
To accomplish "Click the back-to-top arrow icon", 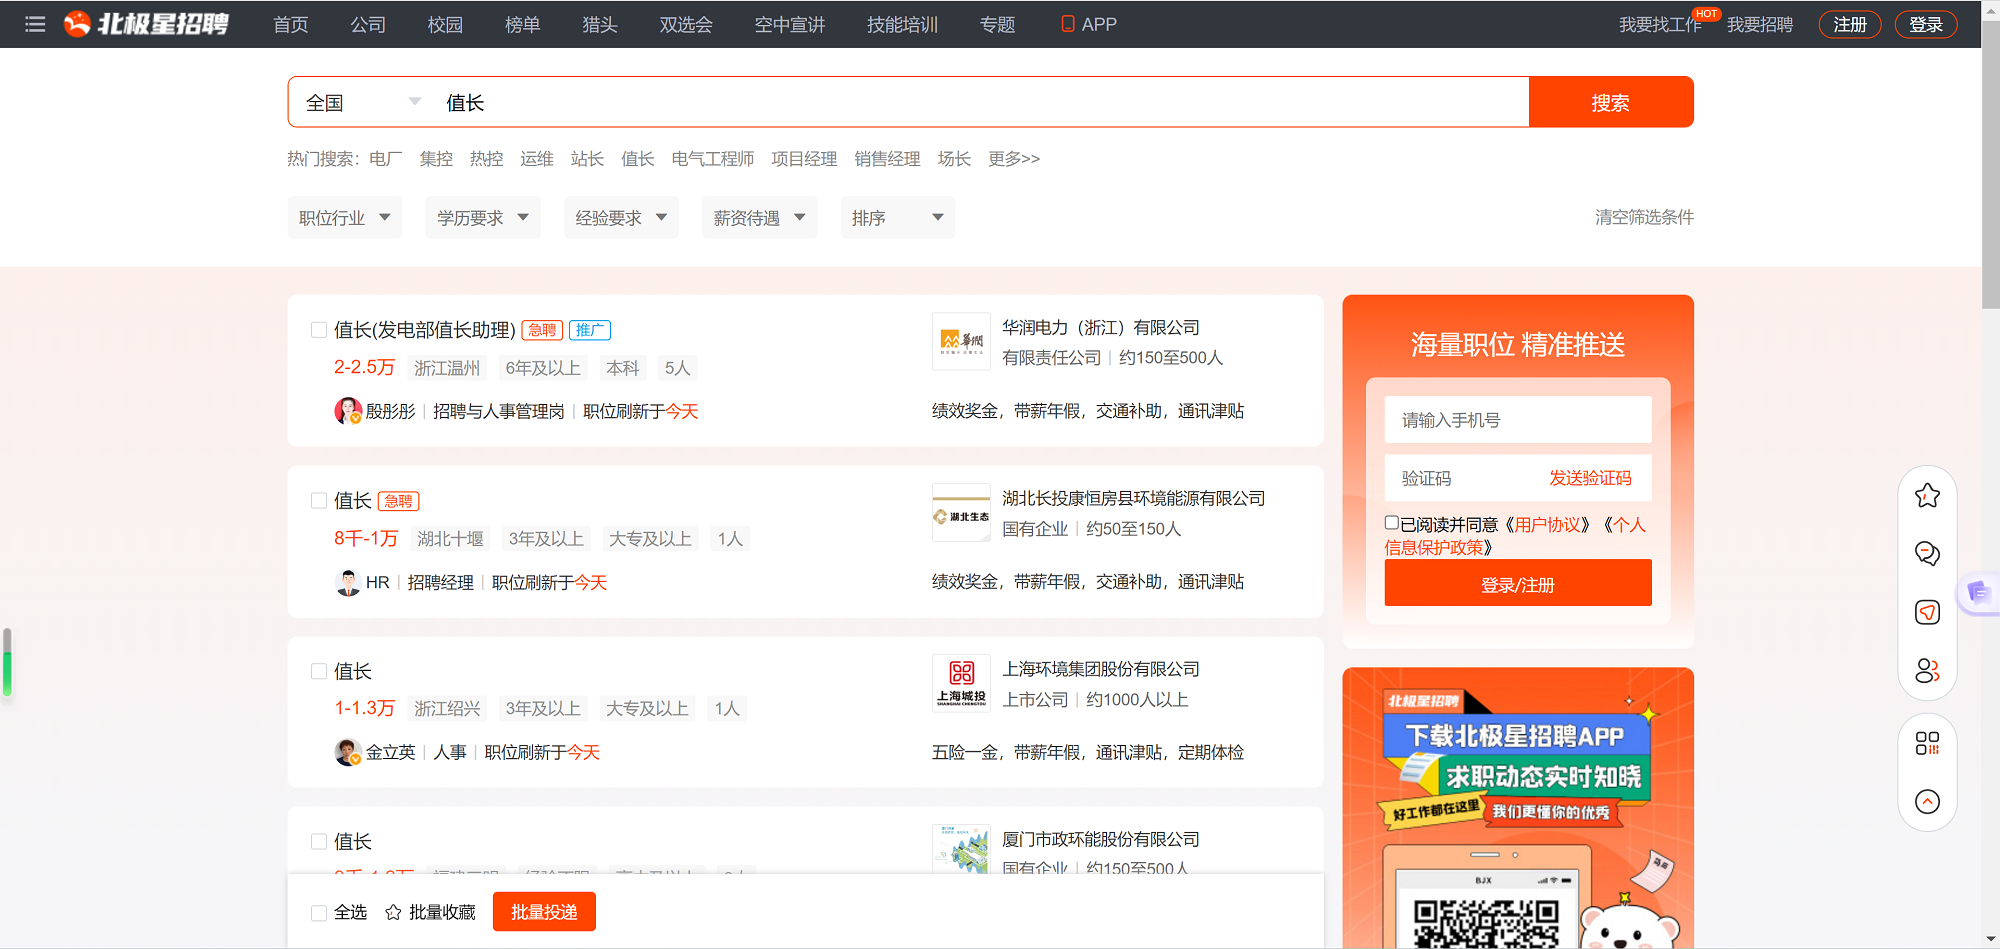I will pyautogui.click(x=1927, y=801).
